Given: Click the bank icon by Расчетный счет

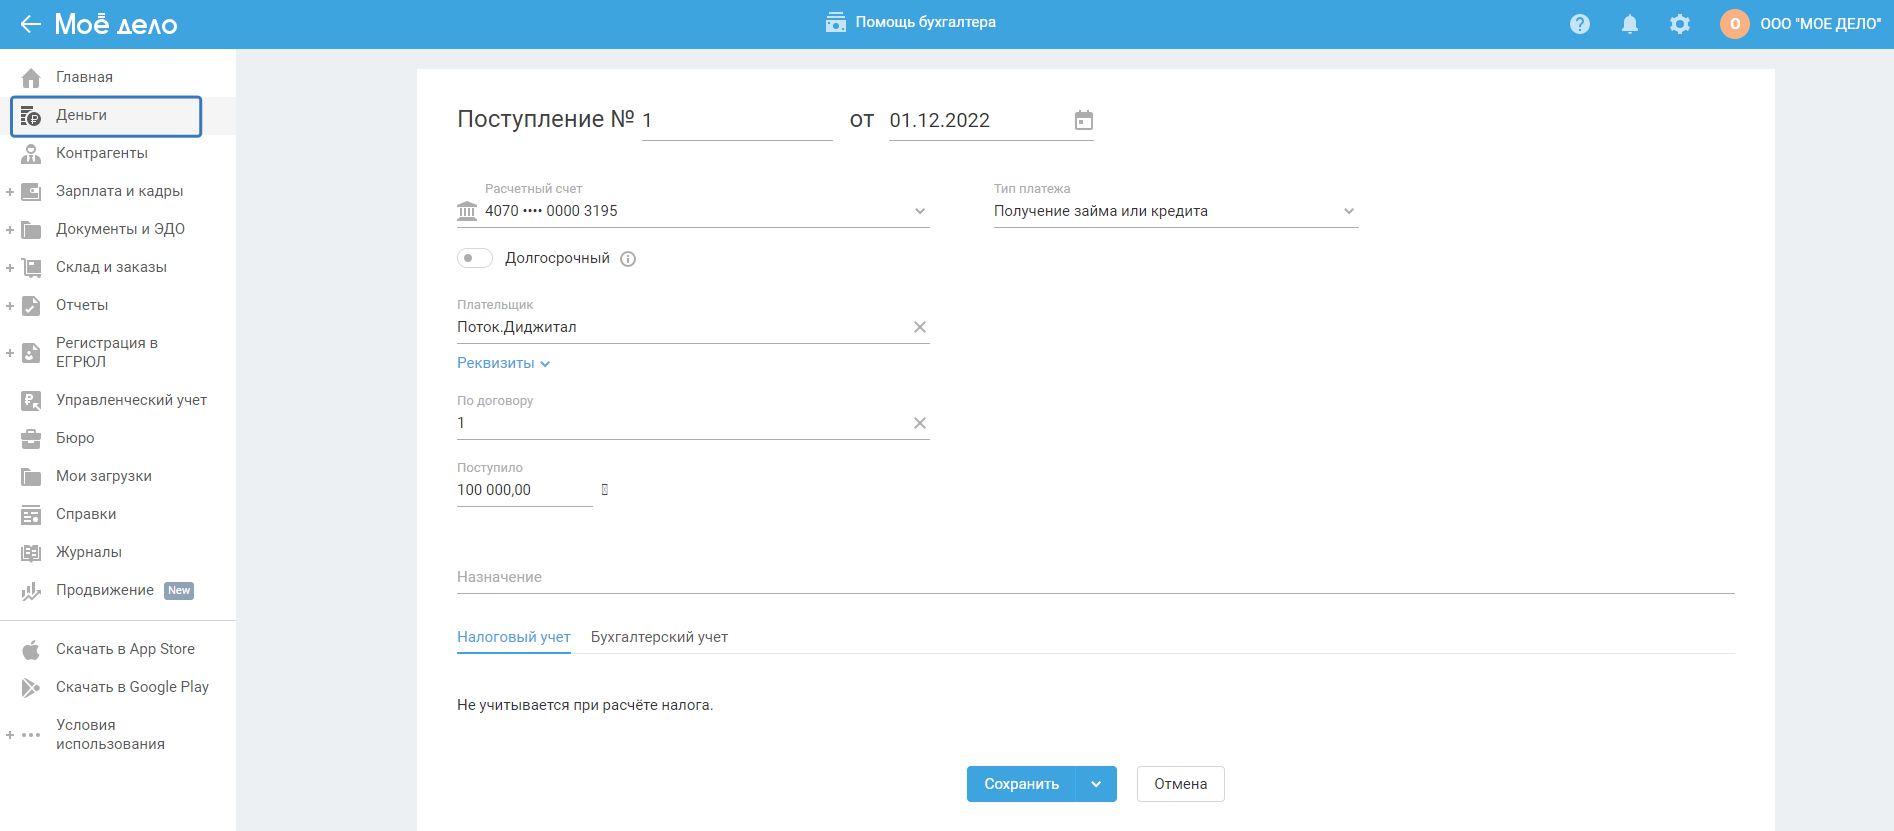Looking at the screenshot, I should [467, 211].
